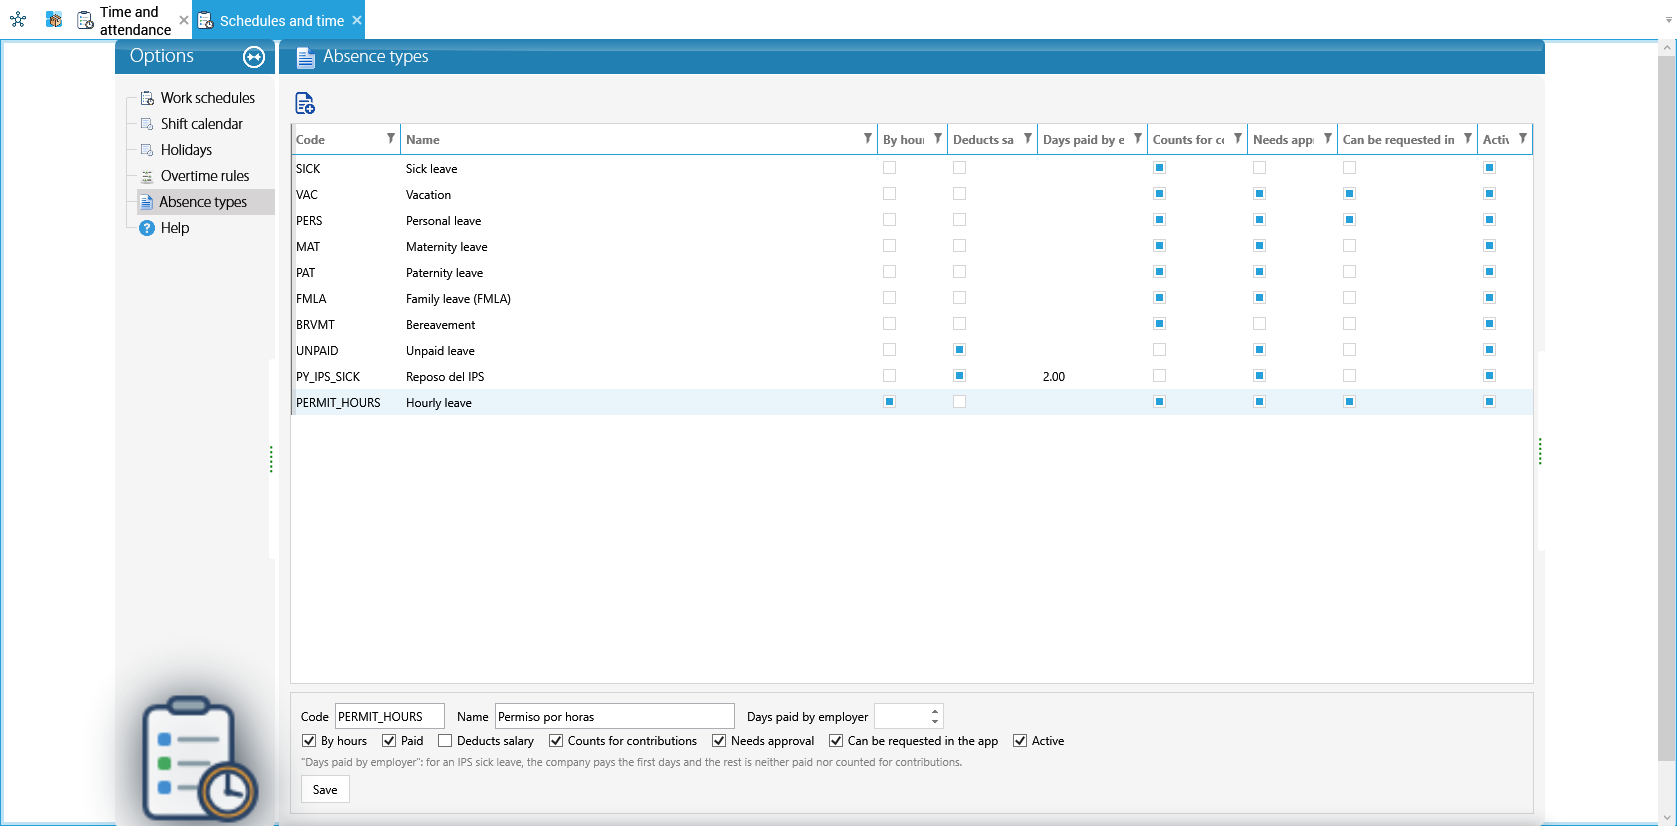Open Holidays in Options tree
The width and height of the screenshot is (1677, 826).
186,150
